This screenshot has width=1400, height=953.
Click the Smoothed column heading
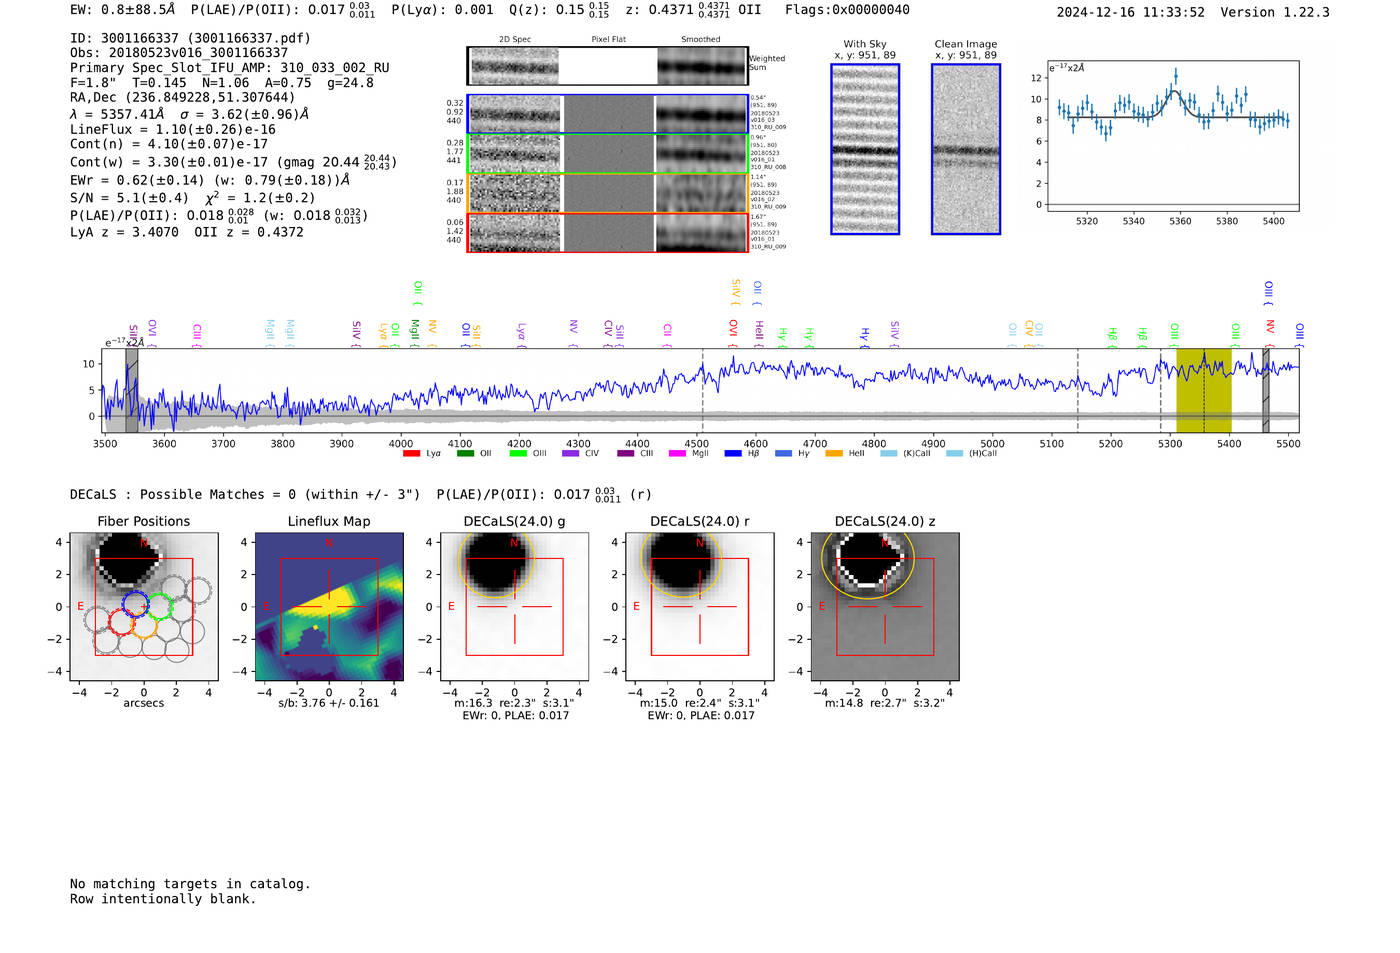coord(701,40)
